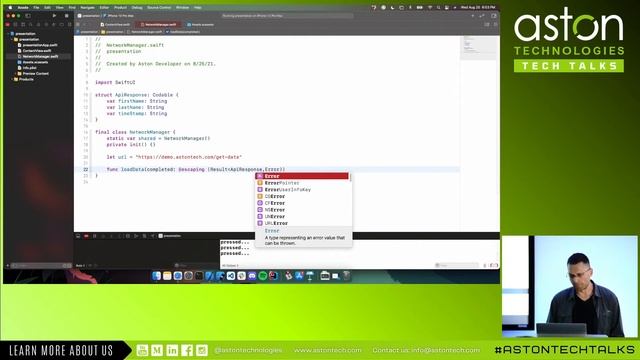
Task: Select the NetworkManager.swift tab
Action: 158,24
